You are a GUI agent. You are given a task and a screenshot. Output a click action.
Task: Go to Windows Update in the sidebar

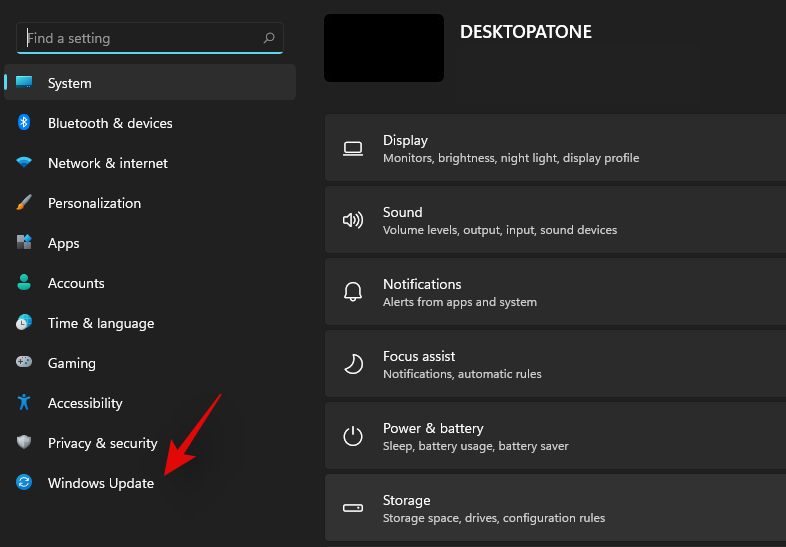point(100,483)
